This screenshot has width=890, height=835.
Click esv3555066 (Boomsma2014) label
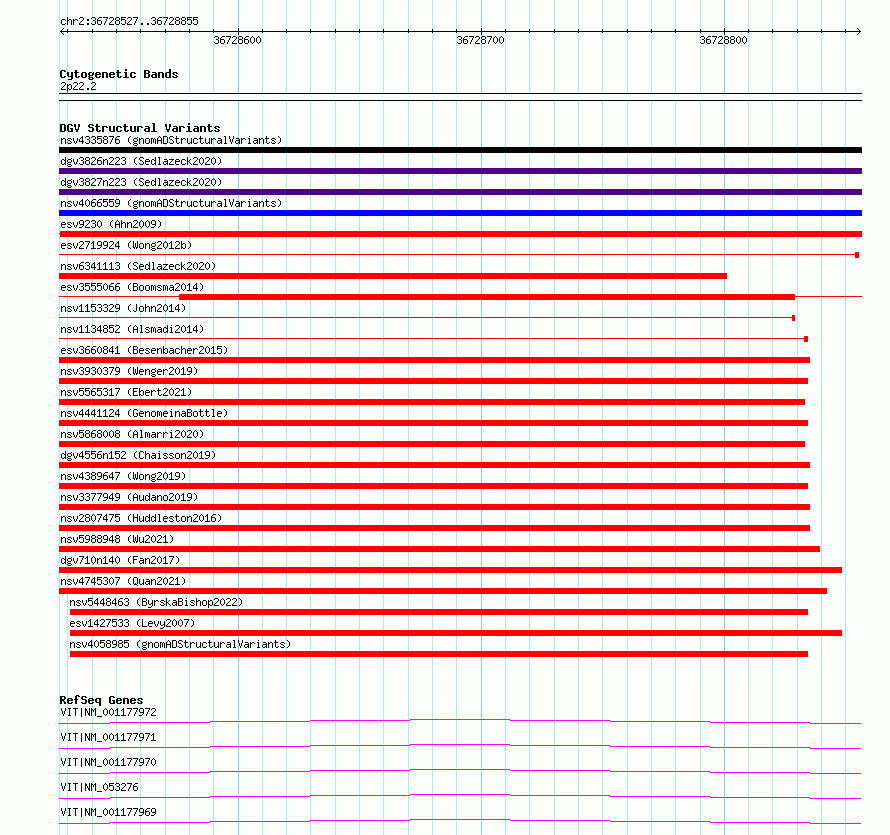click(x=132, y=287)
